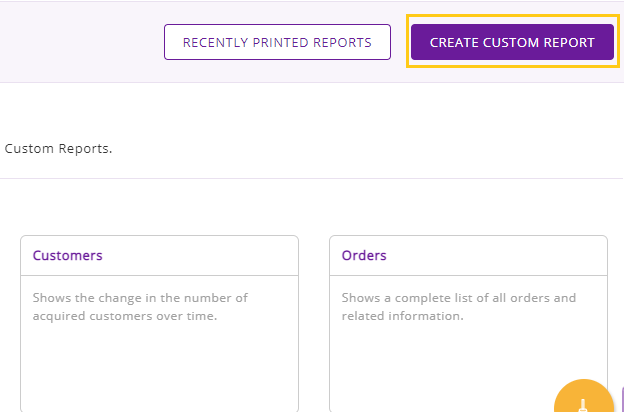
Task: Click the white brush icon inside orange circle
Action: pos(583,406)
